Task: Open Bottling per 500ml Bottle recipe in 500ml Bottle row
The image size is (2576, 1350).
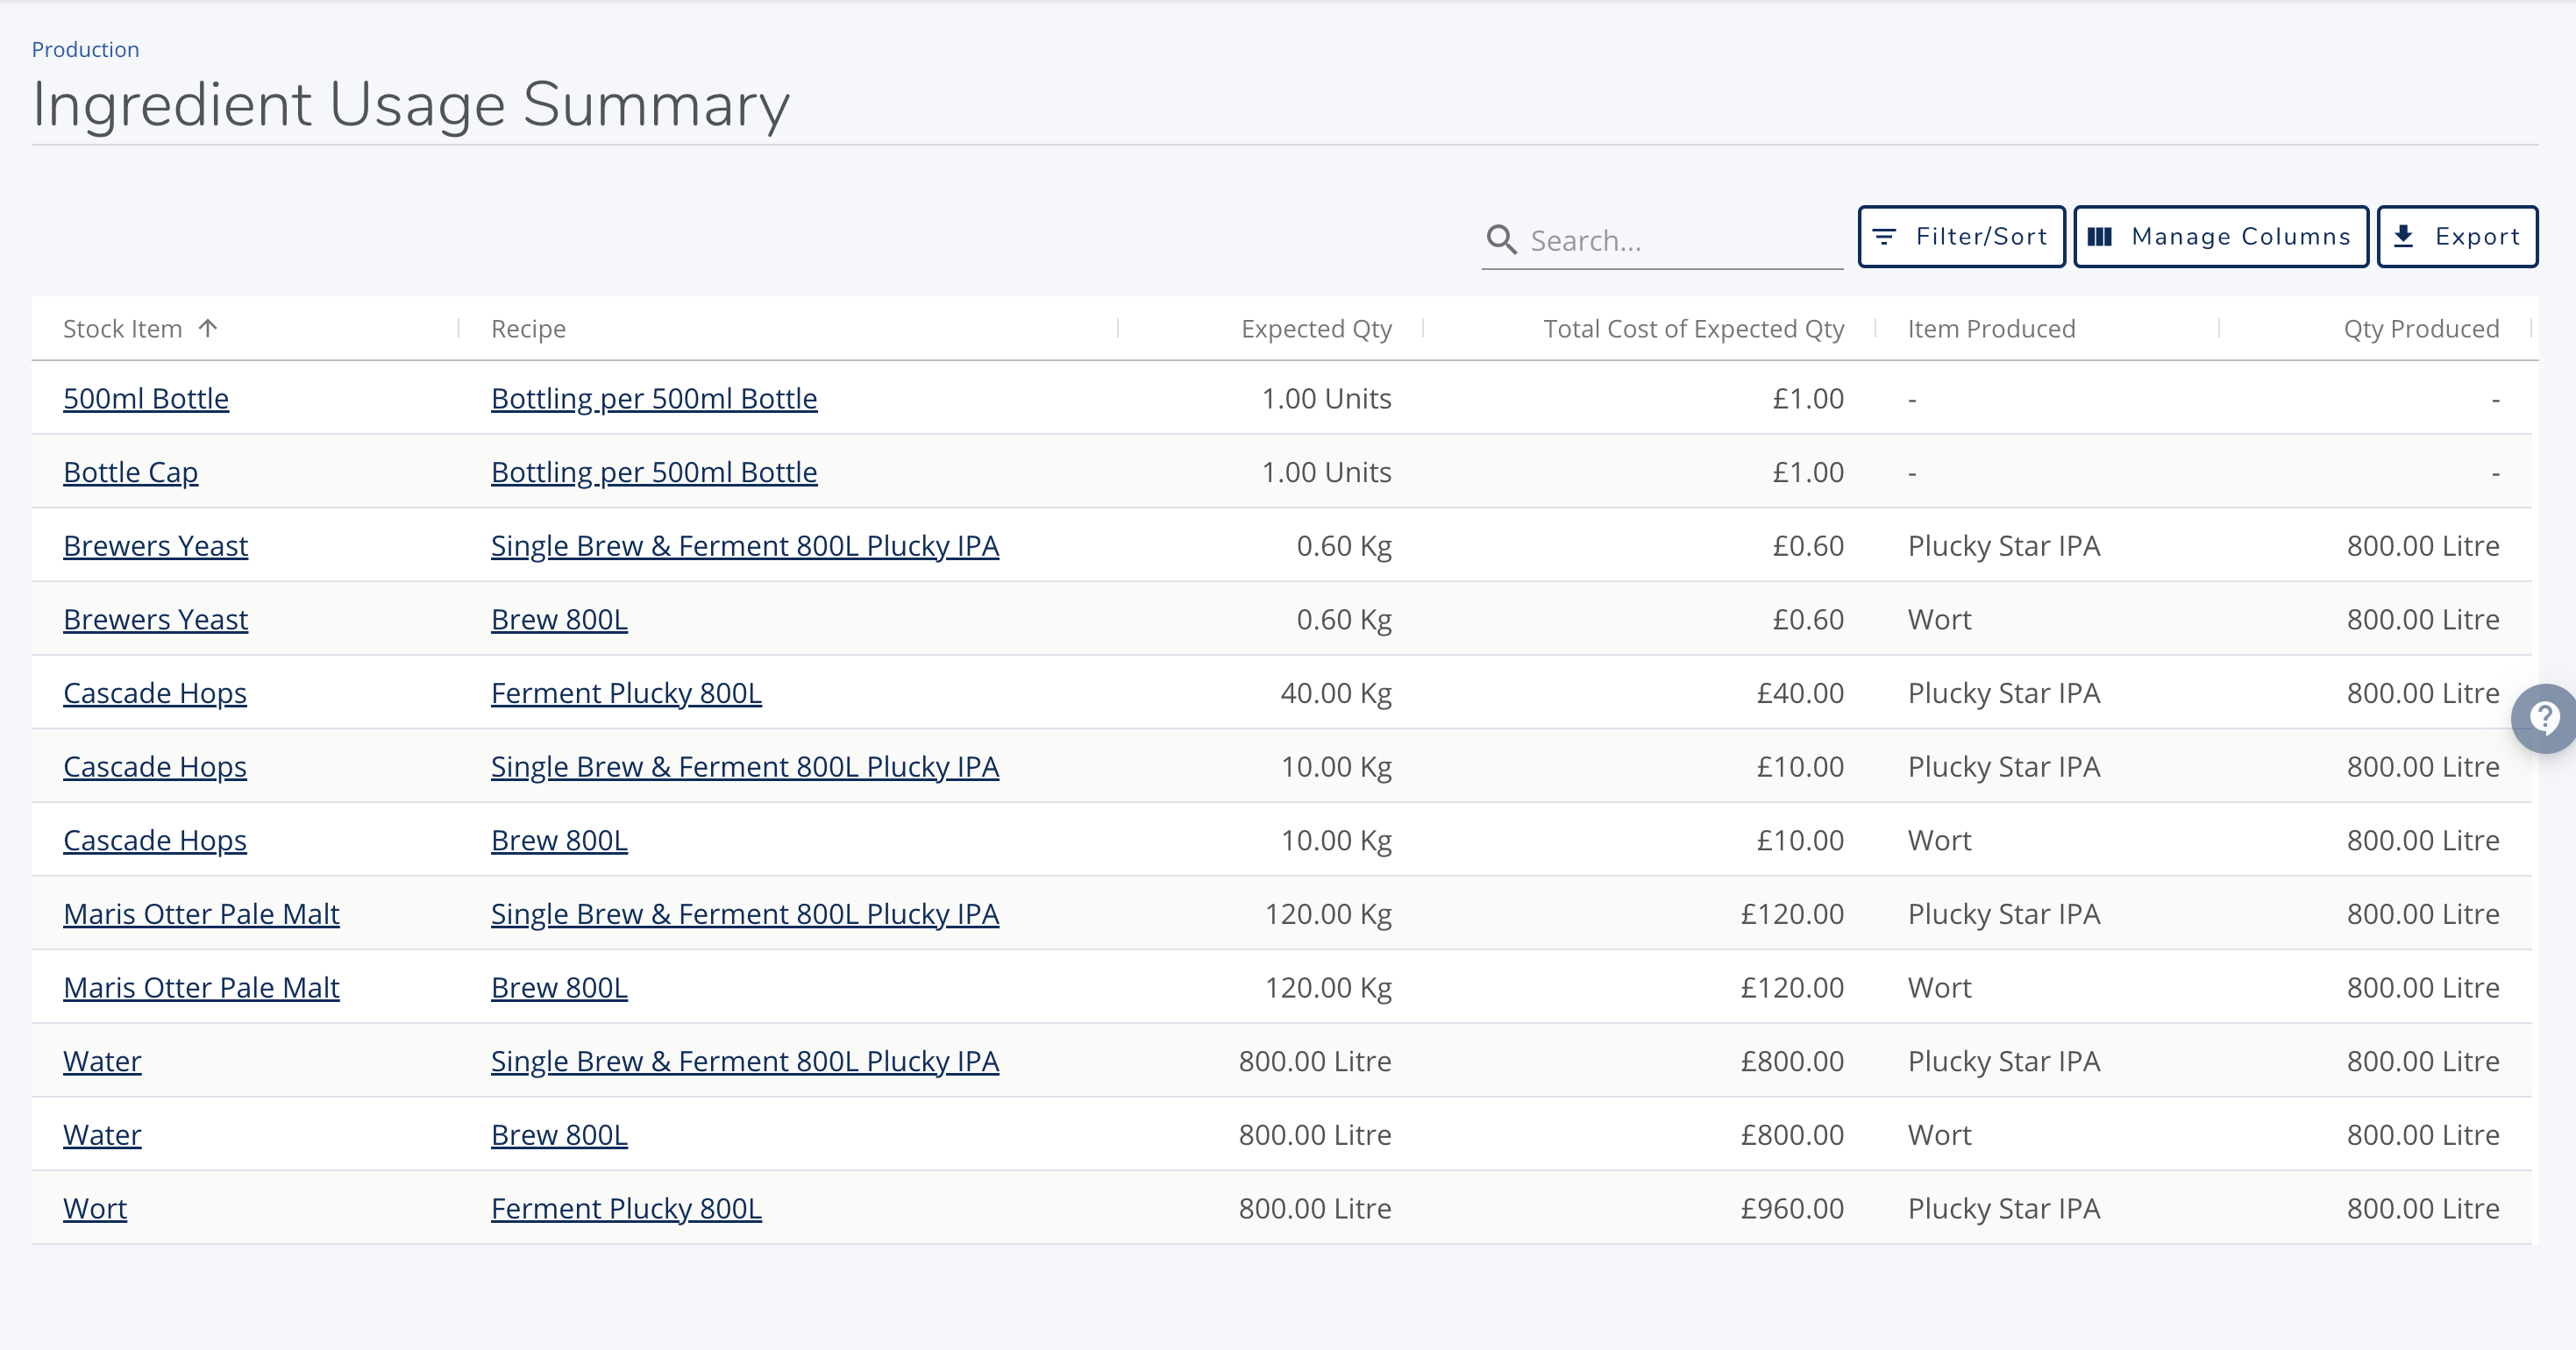Action: tap(654, 398)
